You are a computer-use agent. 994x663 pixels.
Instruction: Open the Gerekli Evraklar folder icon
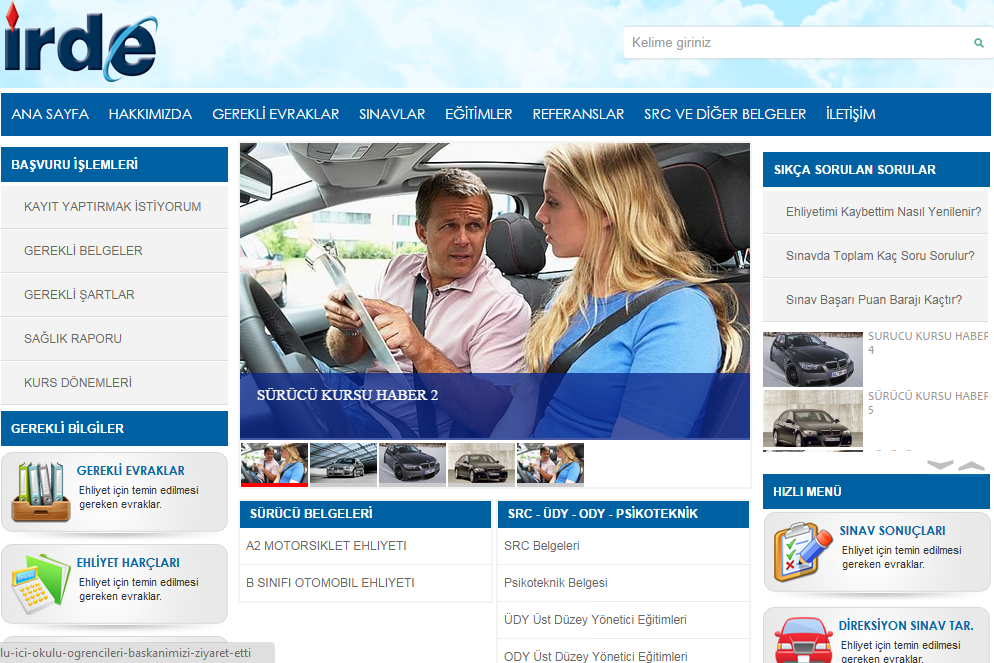(40, 492)
